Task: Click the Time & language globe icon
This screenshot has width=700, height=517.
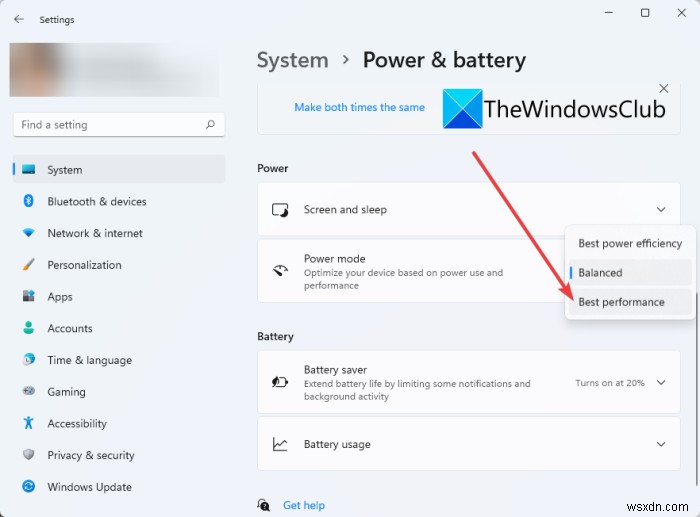Action: (29, 359)
